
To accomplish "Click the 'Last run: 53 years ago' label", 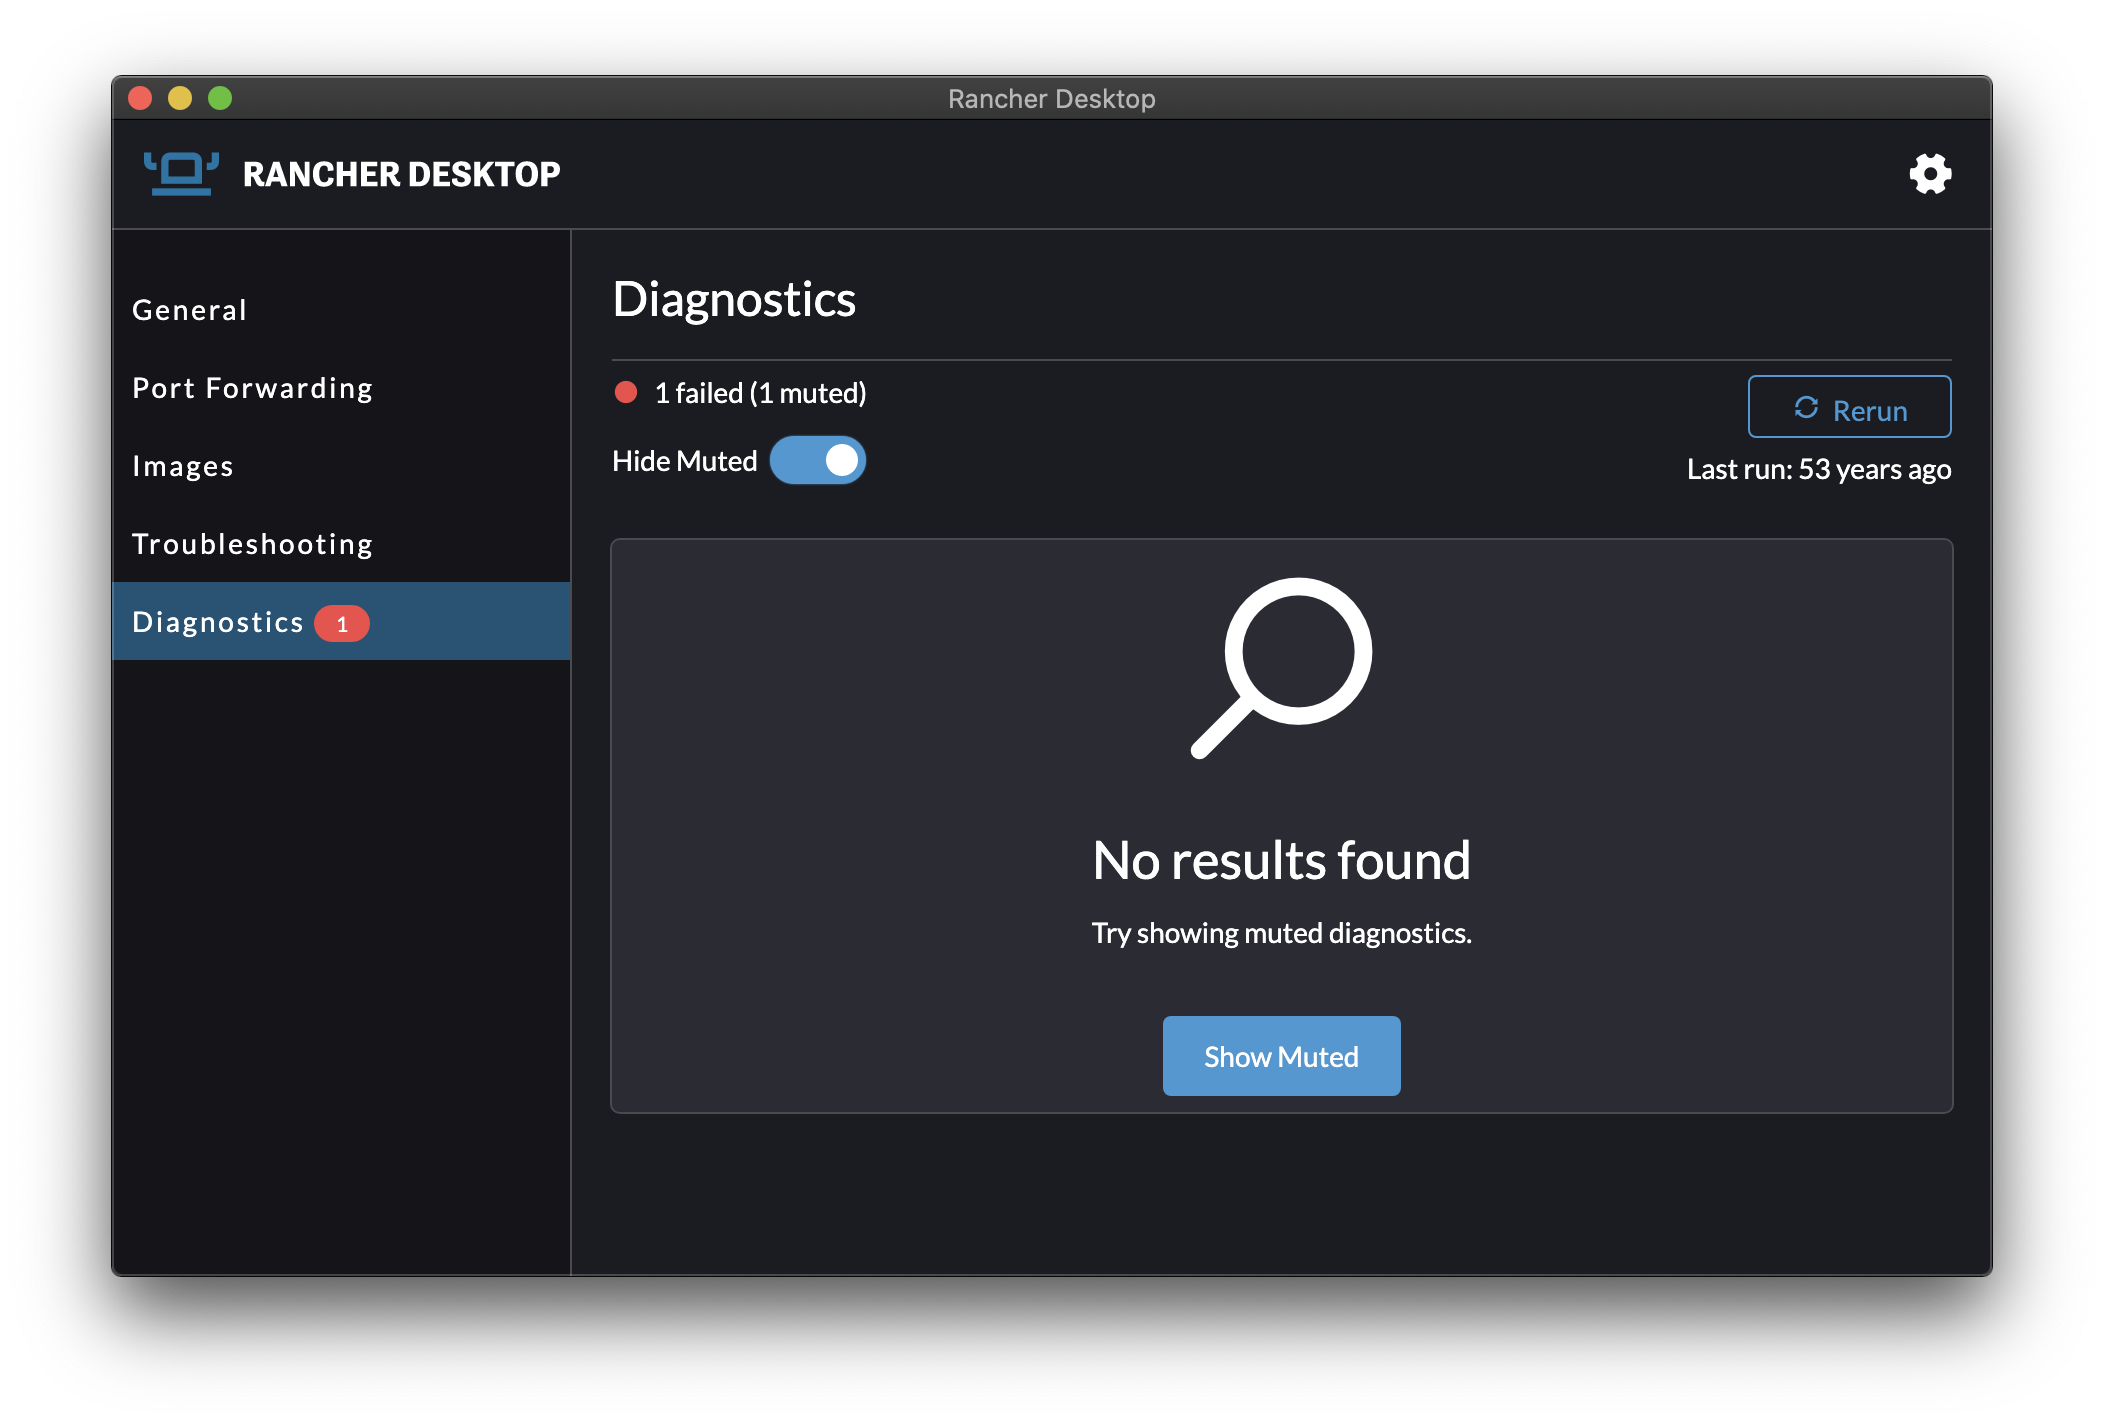I will (1817, 468).
